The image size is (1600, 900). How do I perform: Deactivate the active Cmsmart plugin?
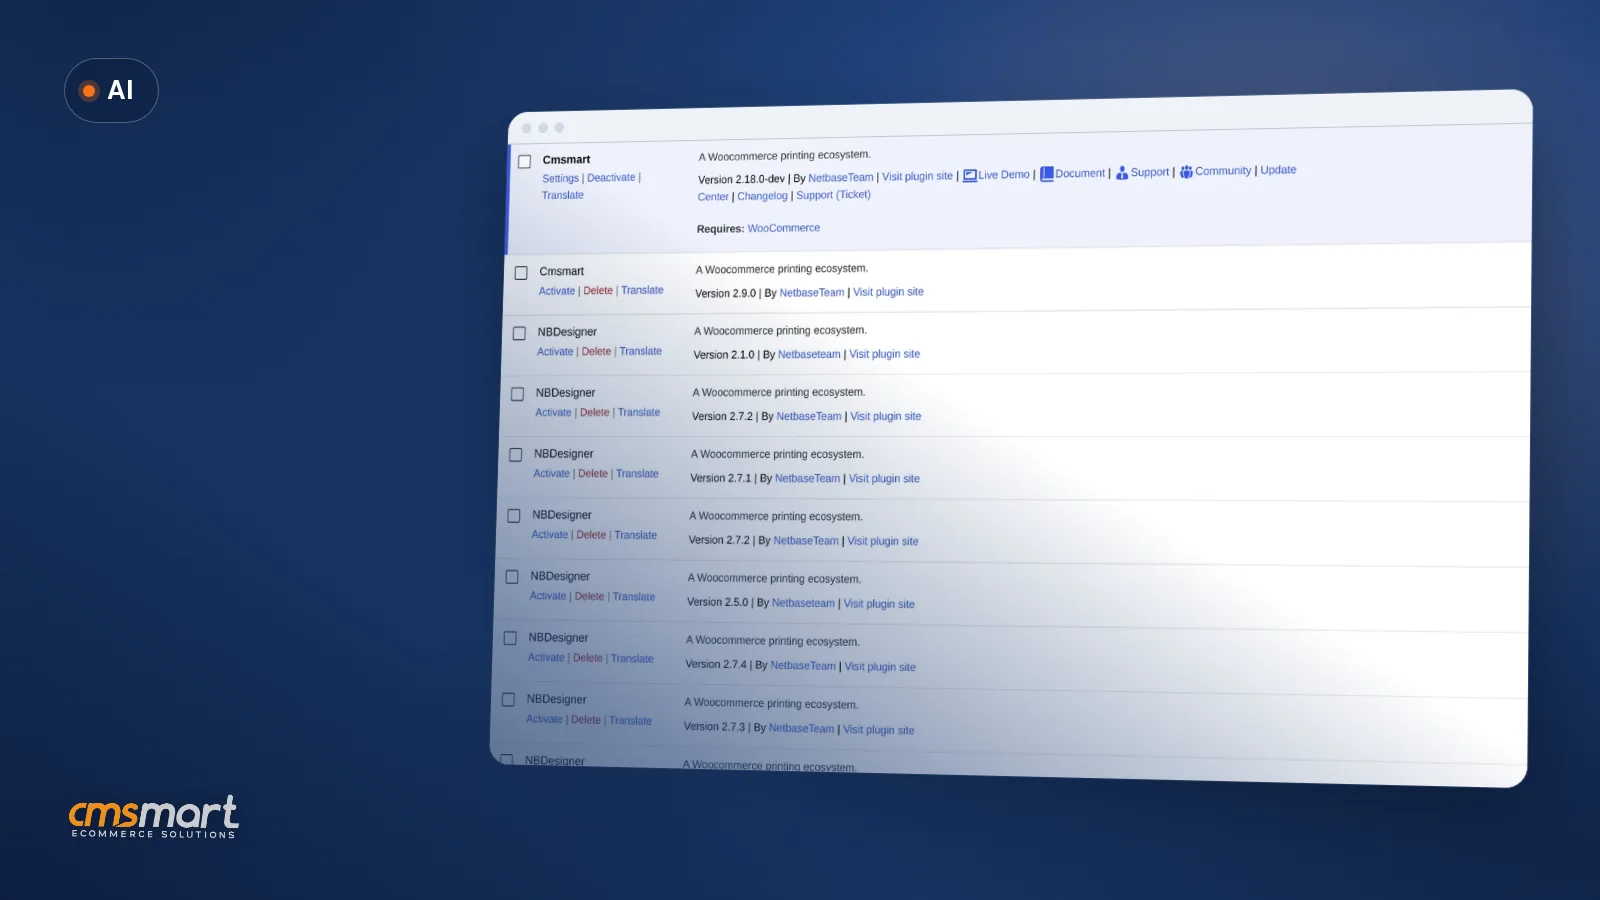[x=611, y=178]
